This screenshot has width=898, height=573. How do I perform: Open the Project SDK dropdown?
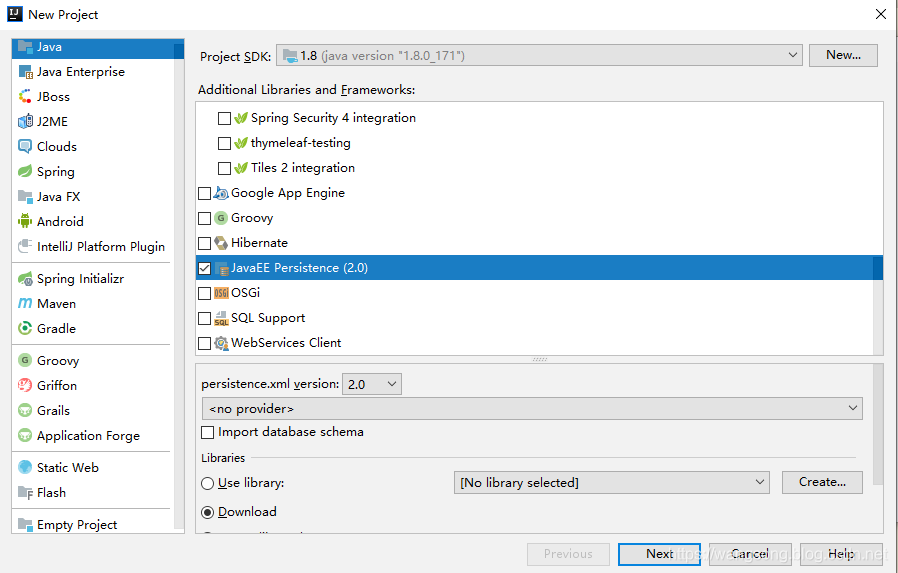pyautogui.click(x=540, y=56)
